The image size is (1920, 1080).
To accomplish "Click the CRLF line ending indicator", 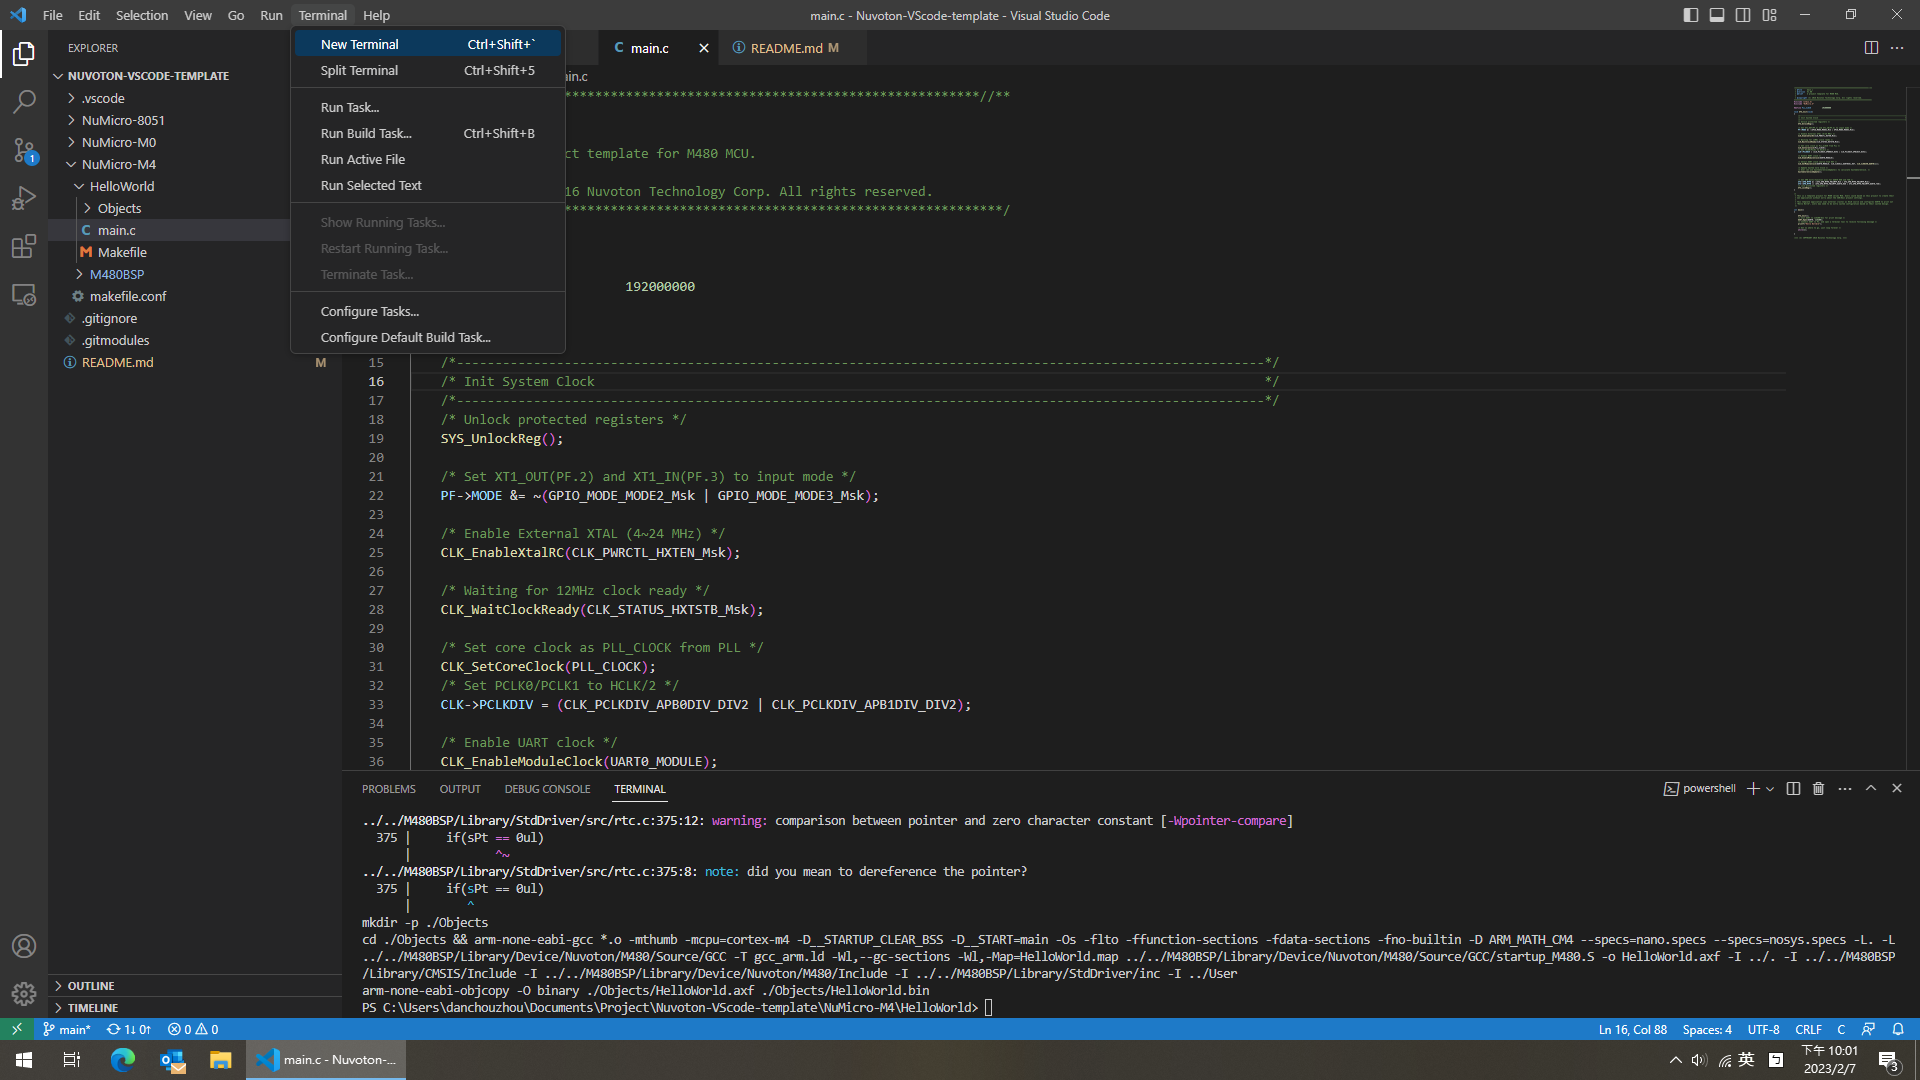I will click(x=1808, y=1029).
